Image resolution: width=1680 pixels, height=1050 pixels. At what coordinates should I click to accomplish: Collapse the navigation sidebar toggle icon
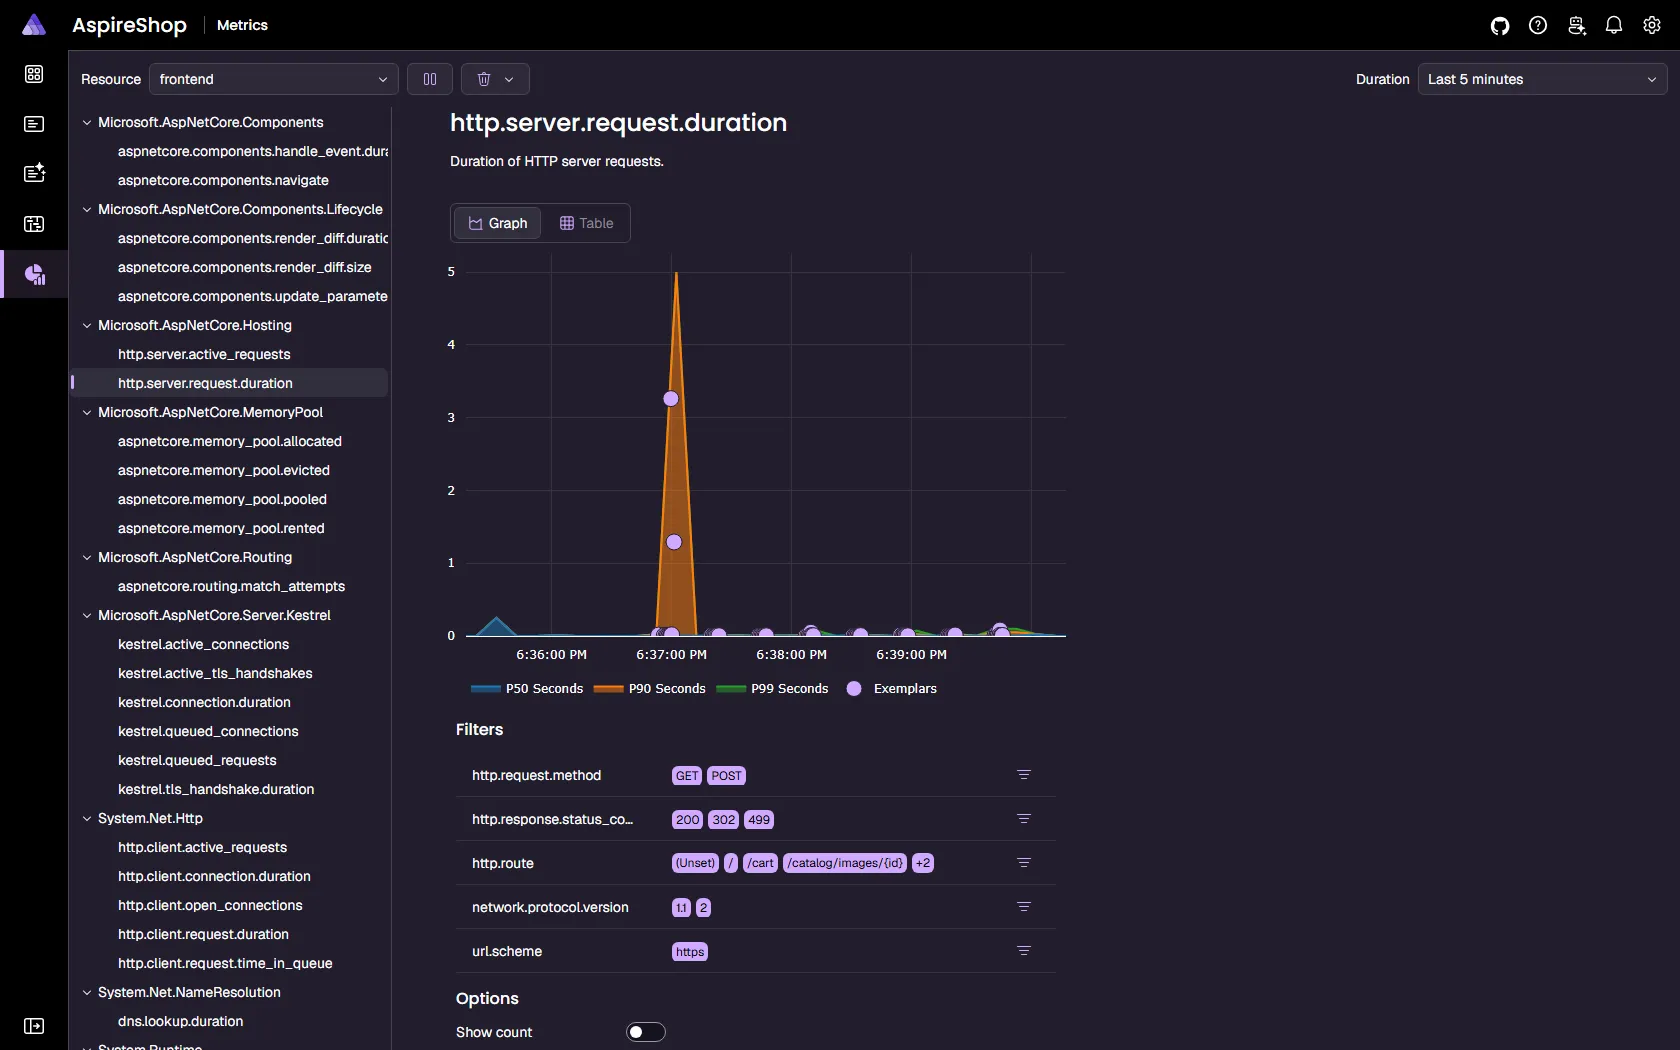tap(34, 1026)
